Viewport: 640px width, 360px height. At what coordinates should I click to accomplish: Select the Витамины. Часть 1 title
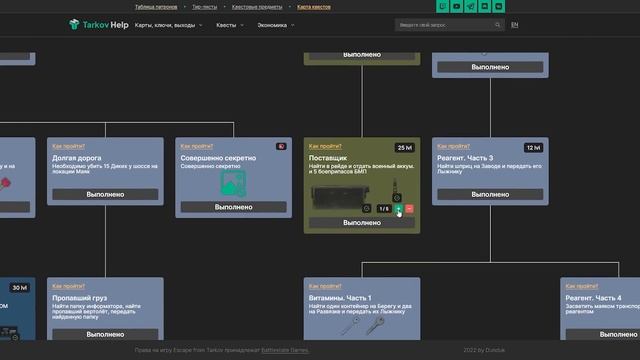340,298
